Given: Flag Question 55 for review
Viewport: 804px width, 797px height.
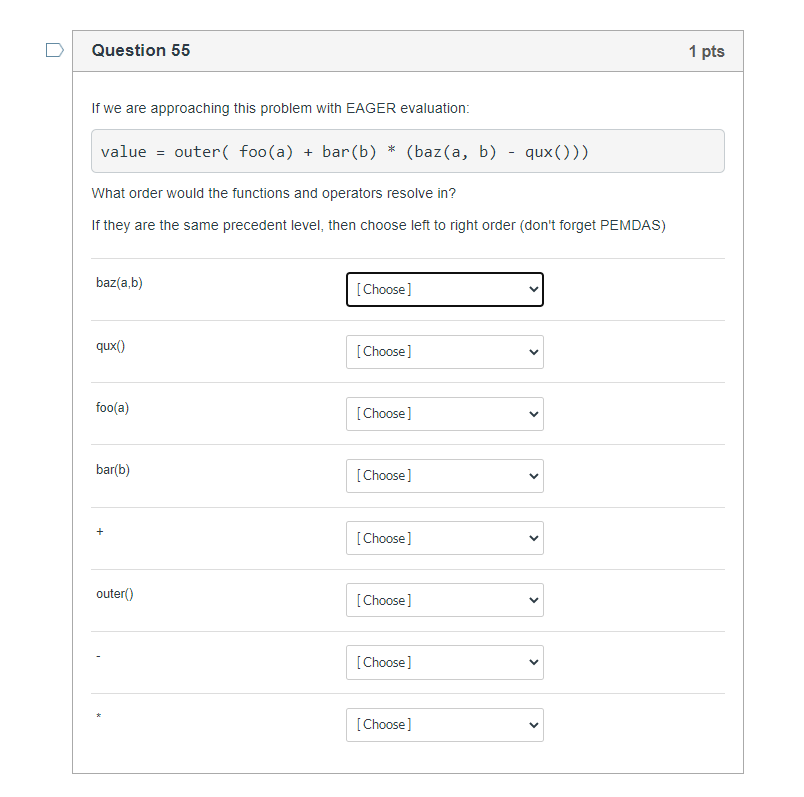Looking at the screenshot, I should (x=54, y=50).
